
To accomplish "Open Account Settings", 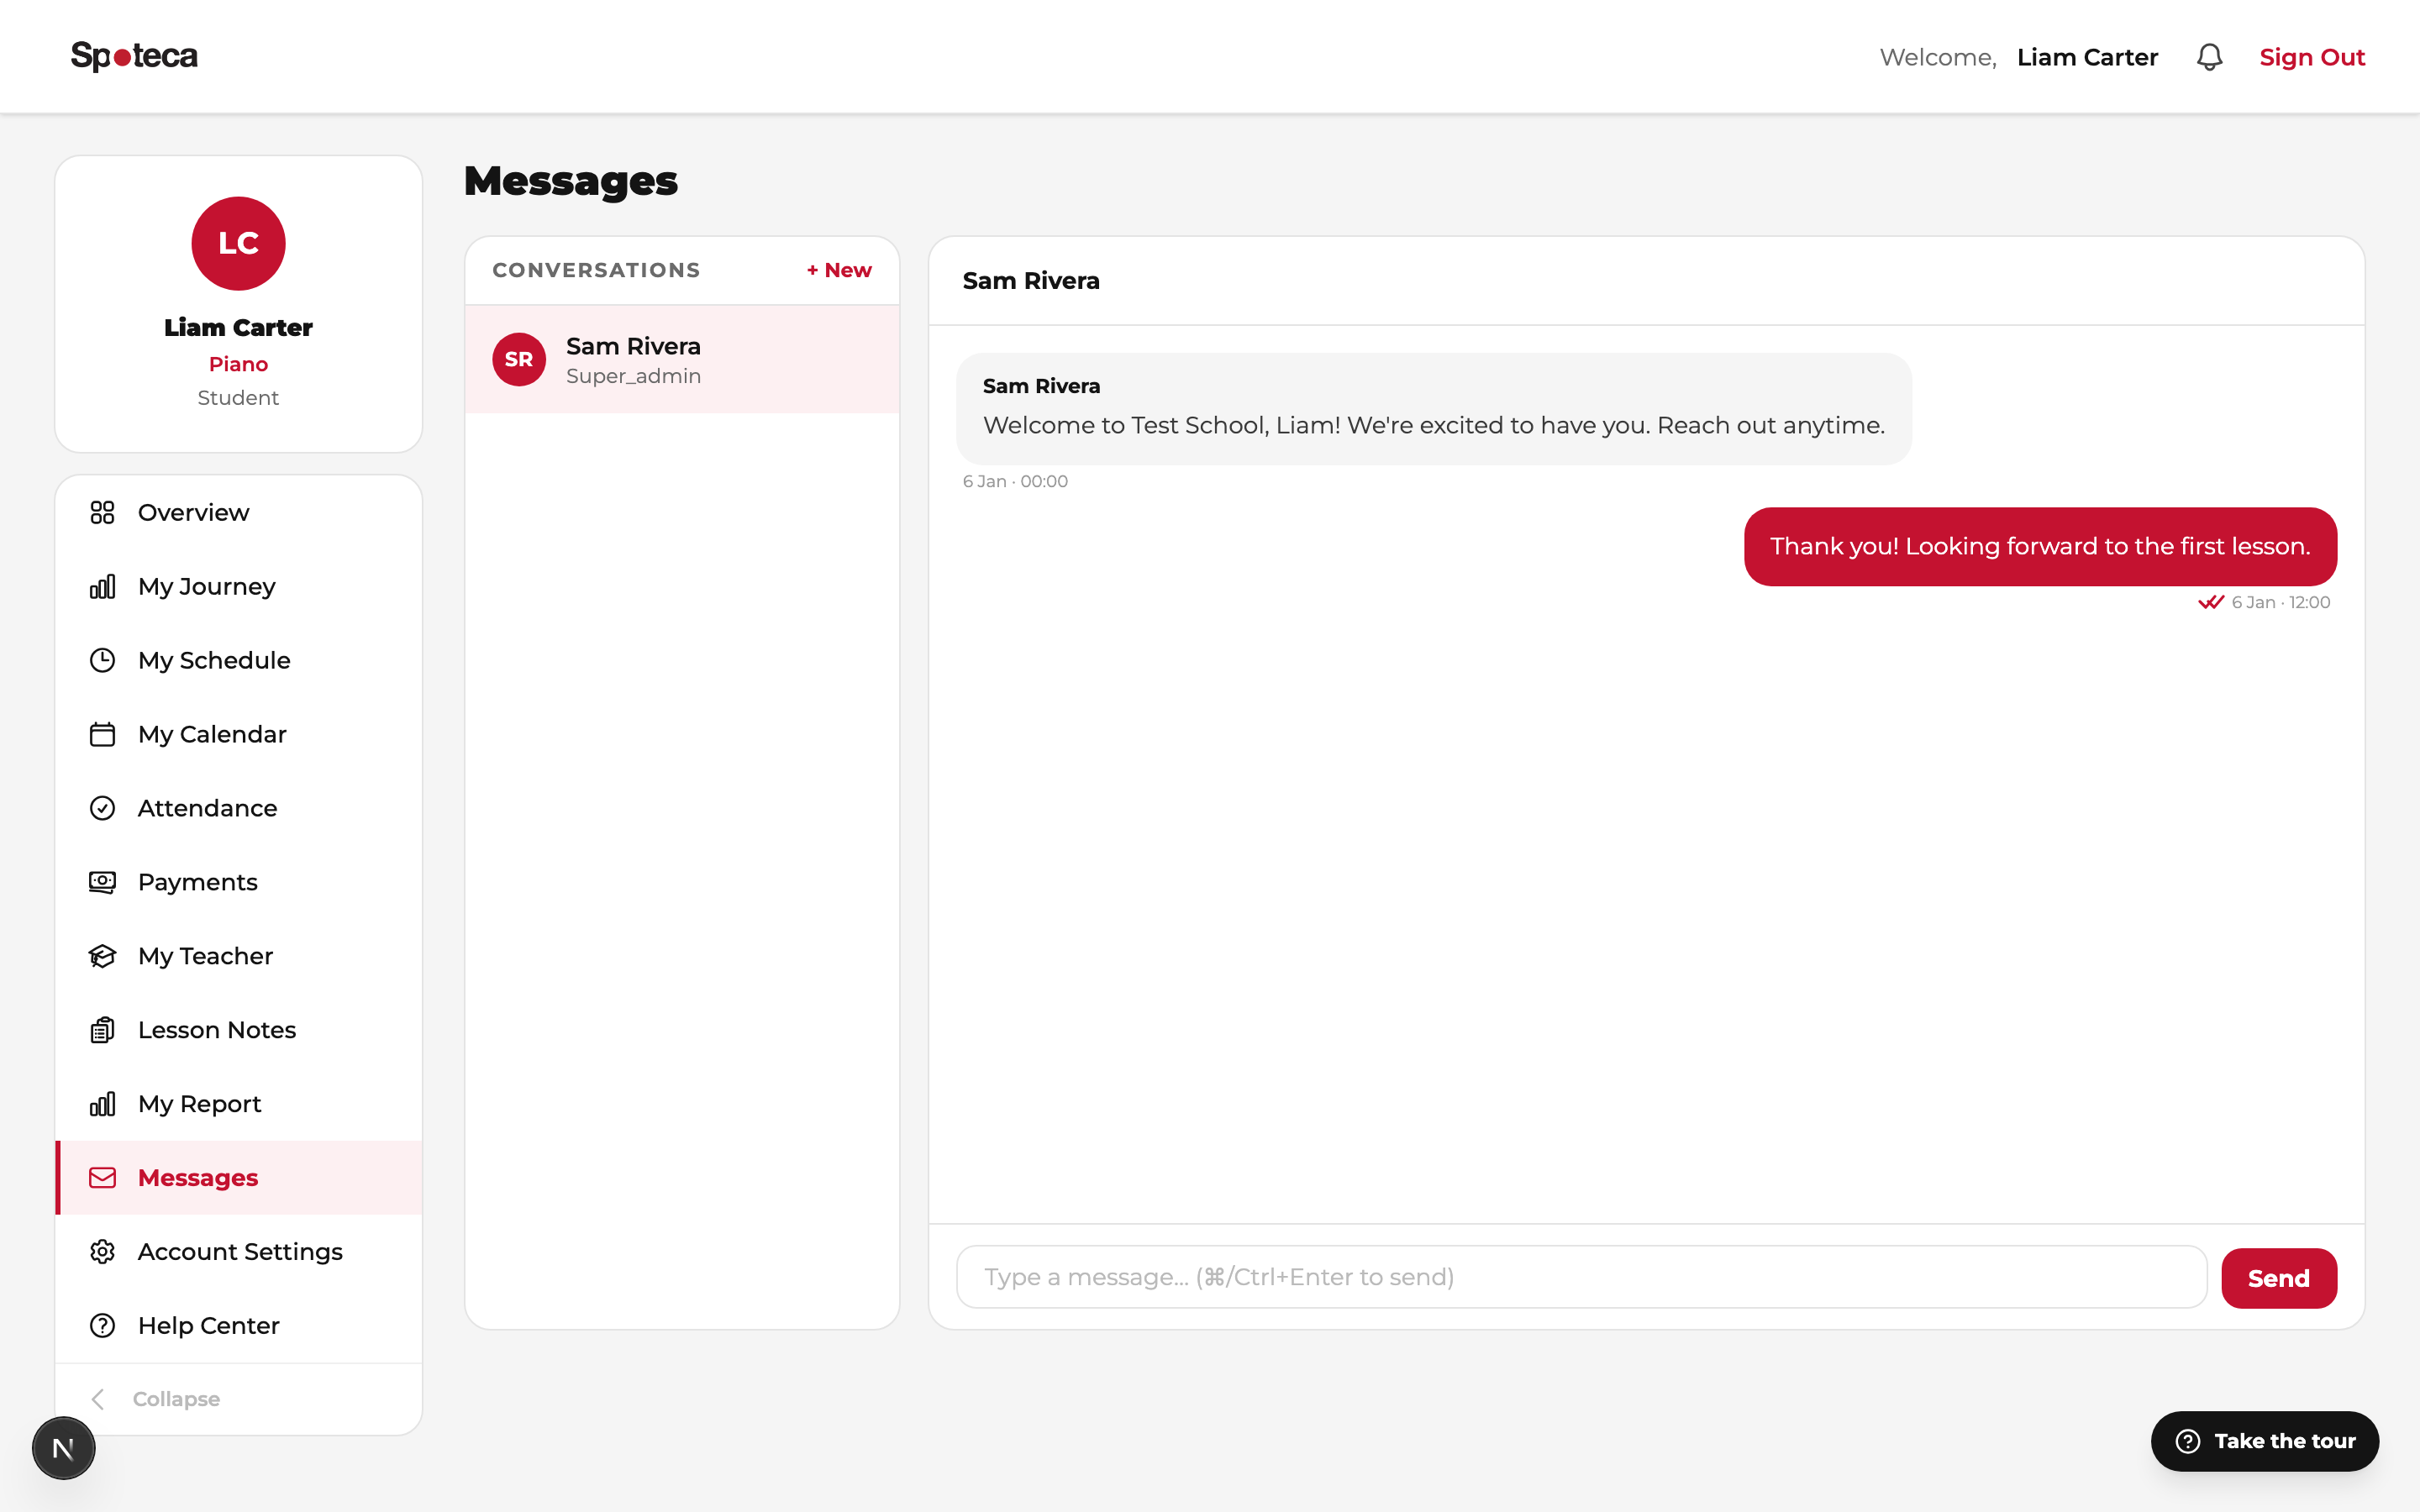I will point(239,1252).
